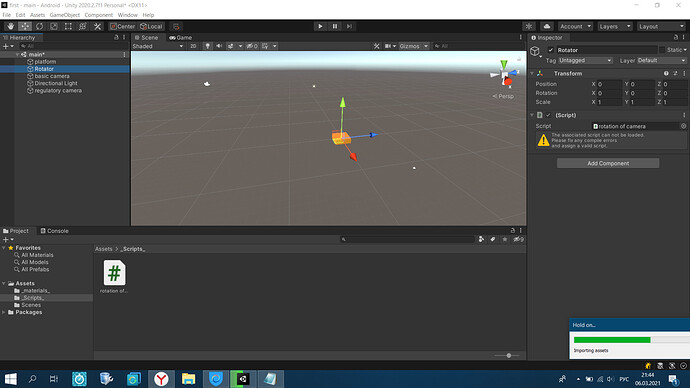This screenshot has height=388, width=690.
Task: Open the Shaded draw mode dropdown
Action: point(158,46)
